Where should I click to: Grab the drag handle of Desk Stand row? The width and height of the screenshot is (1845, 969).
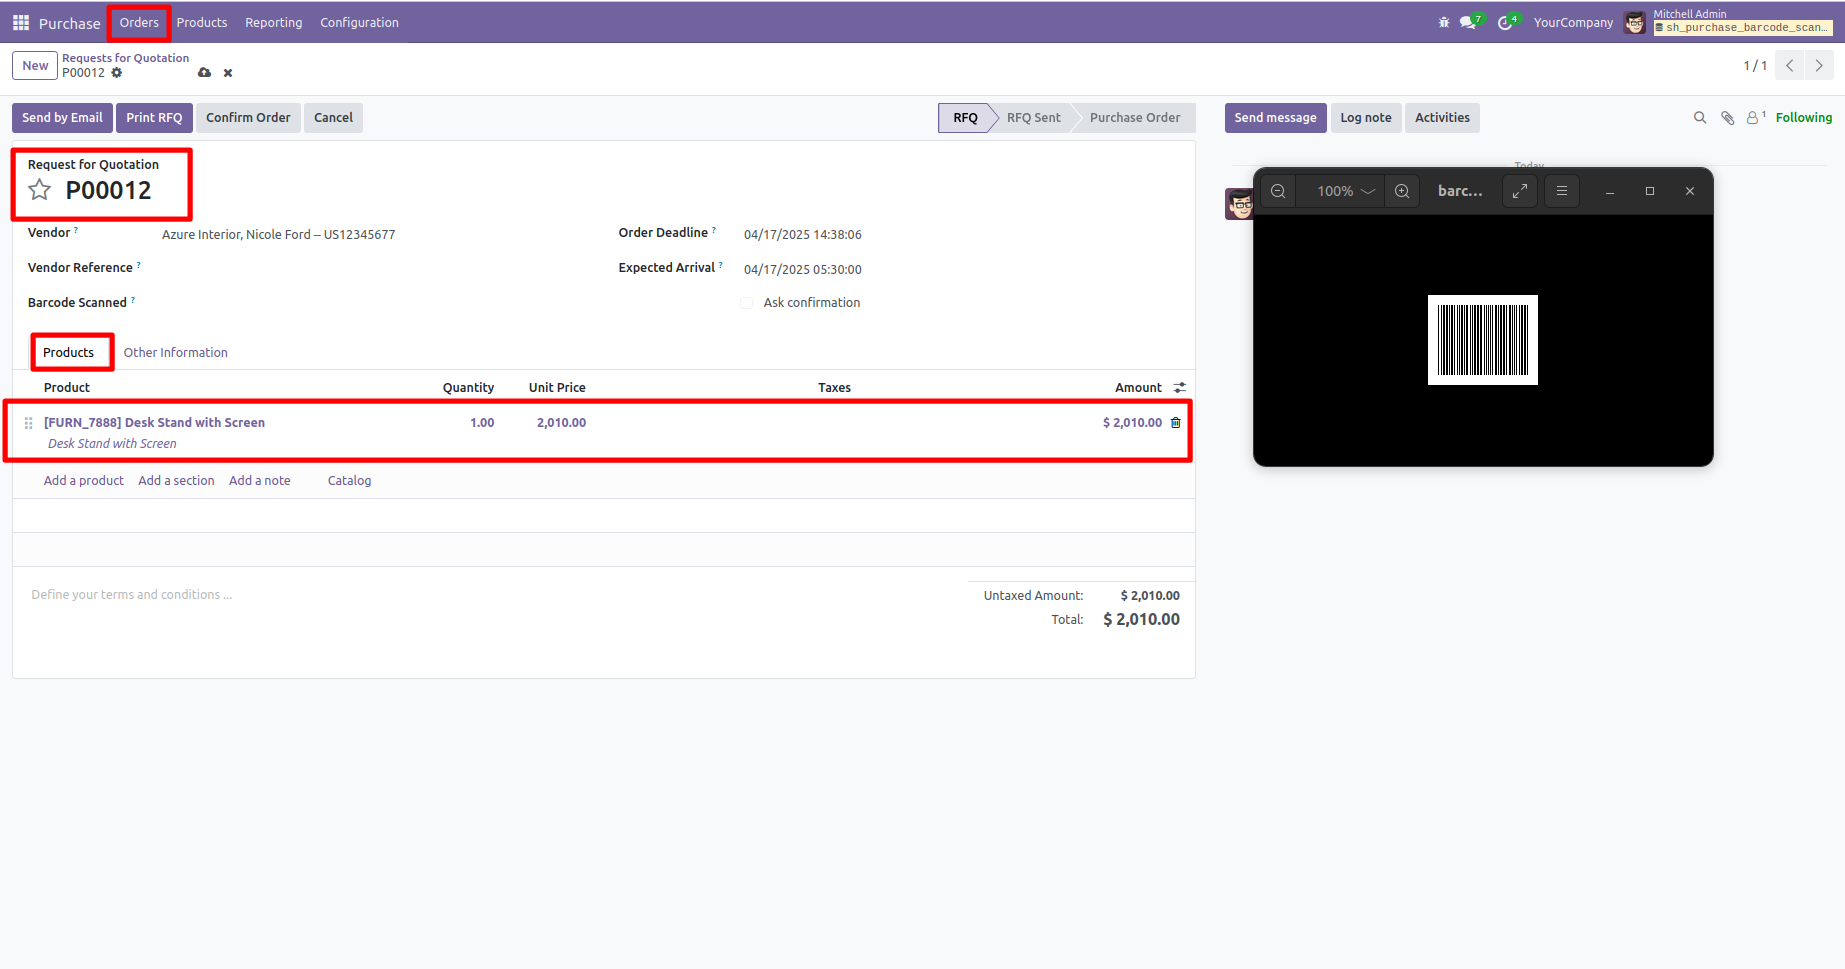pos(28,423)
